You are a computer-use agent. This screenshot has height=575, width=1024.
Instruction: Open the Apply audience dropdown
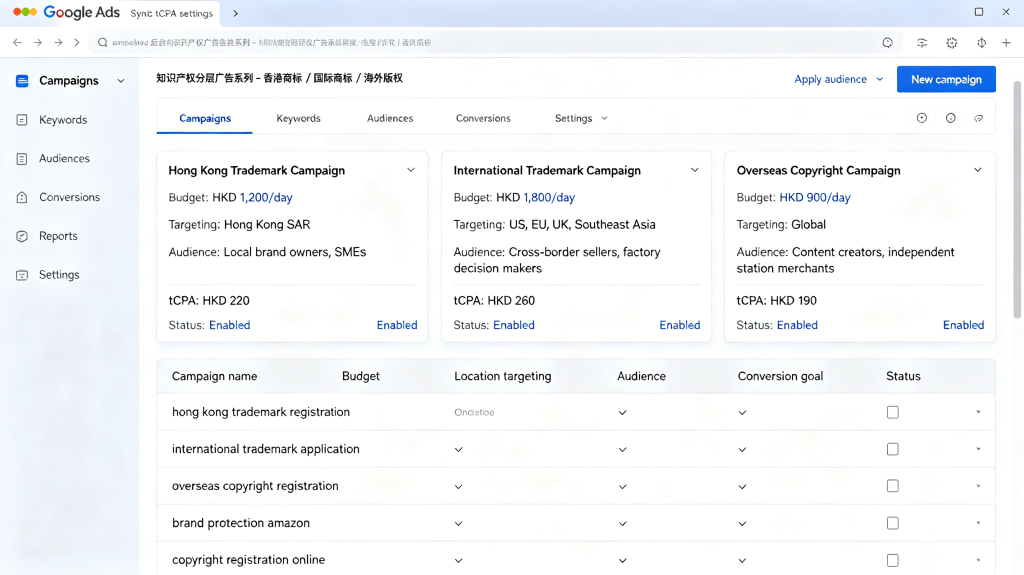click(x=839, y=79)
